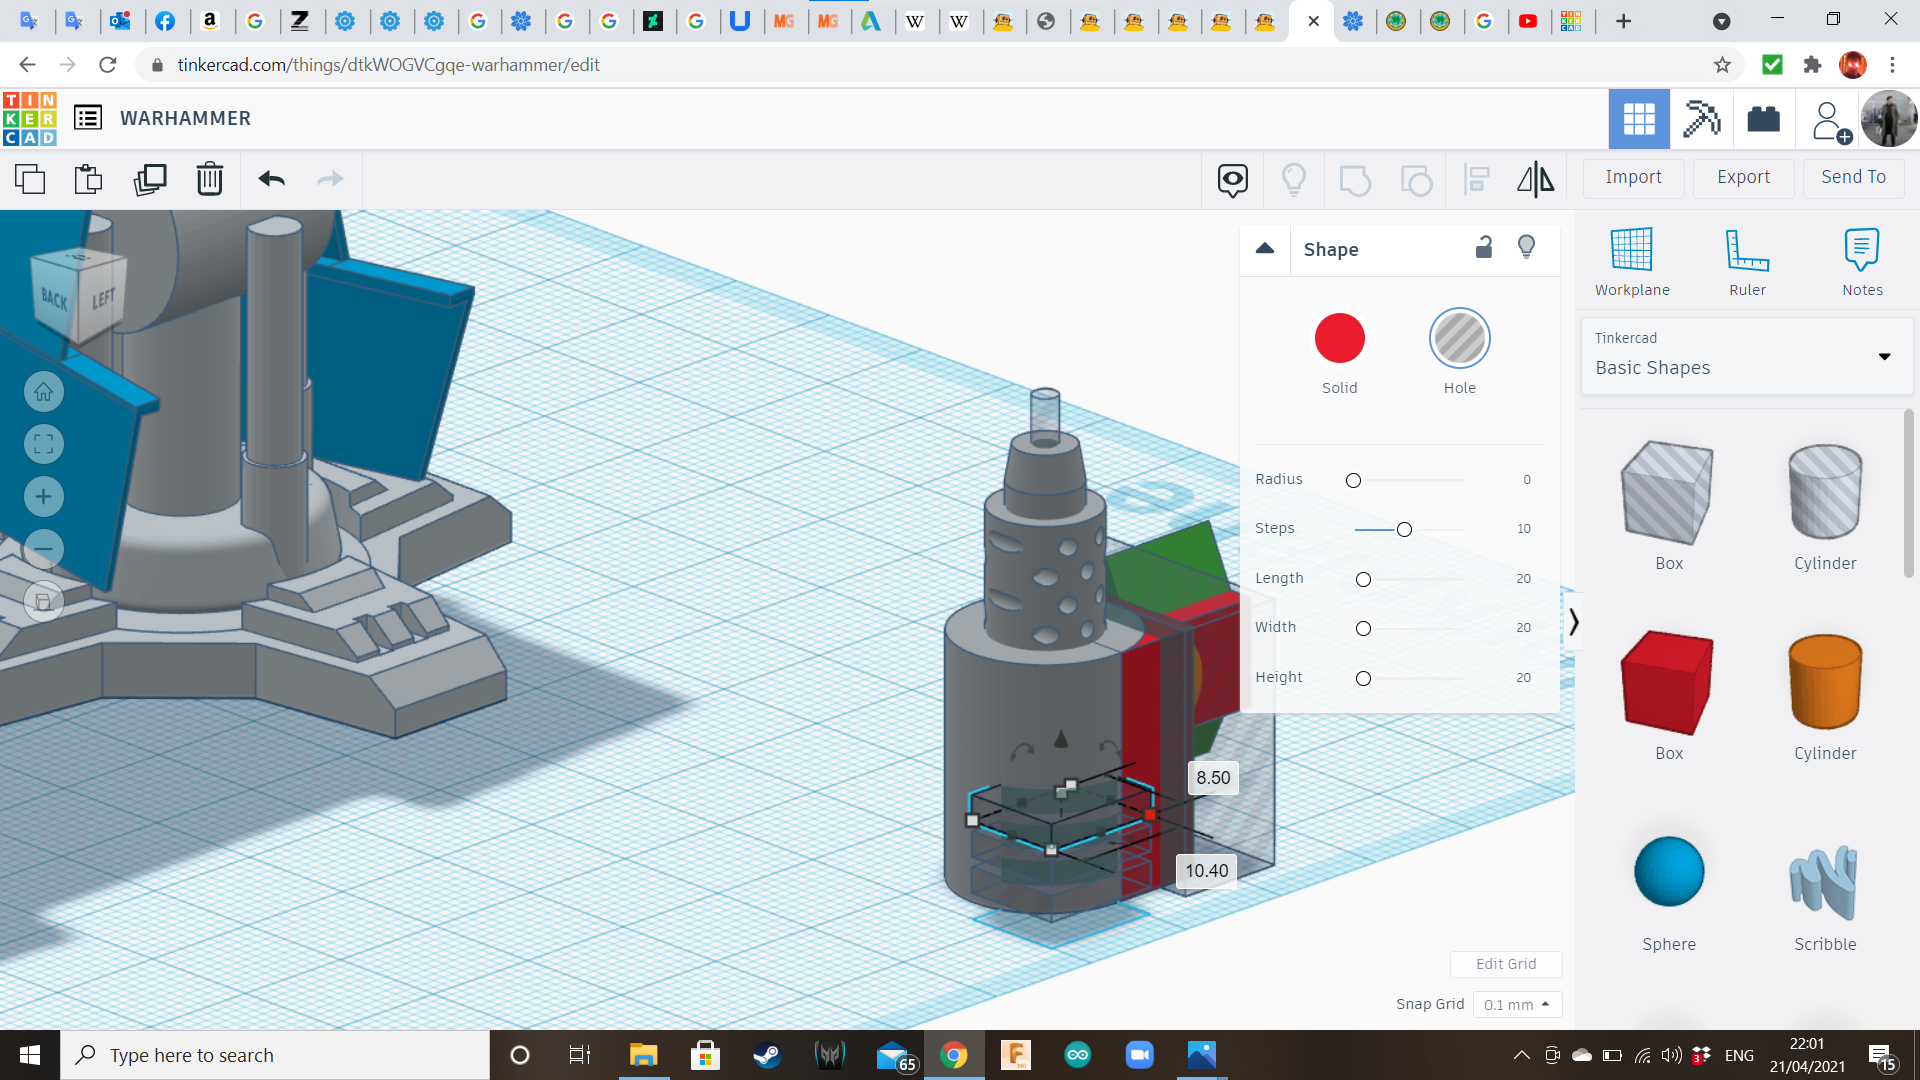
Task: Collapse the Shape panel arrow
Action: [1265, 249]
